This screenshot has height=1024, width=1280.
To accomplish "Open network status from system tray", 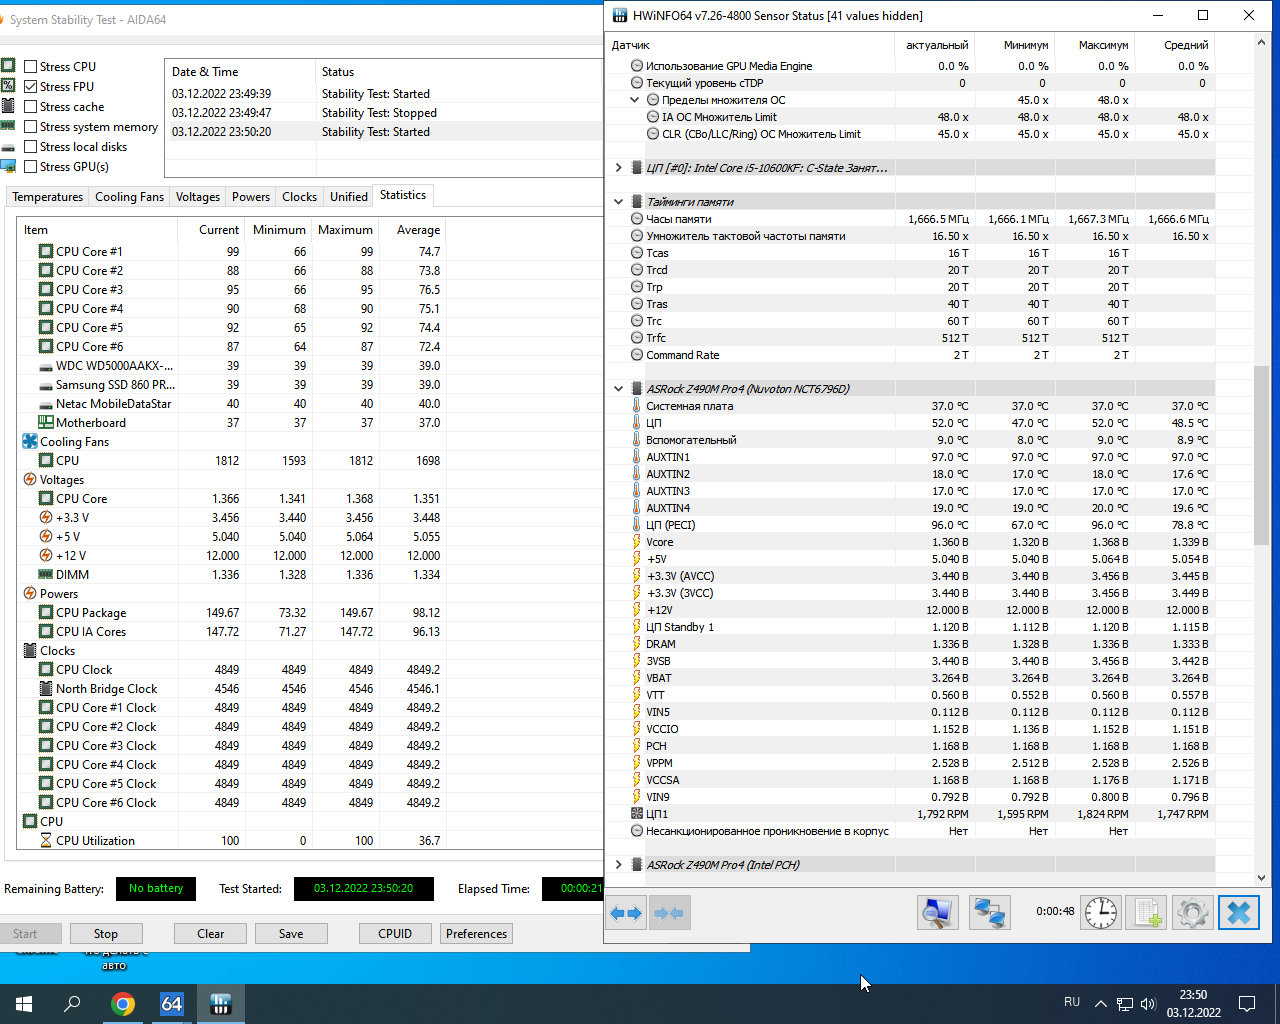I will (x=1125, y=1004).
